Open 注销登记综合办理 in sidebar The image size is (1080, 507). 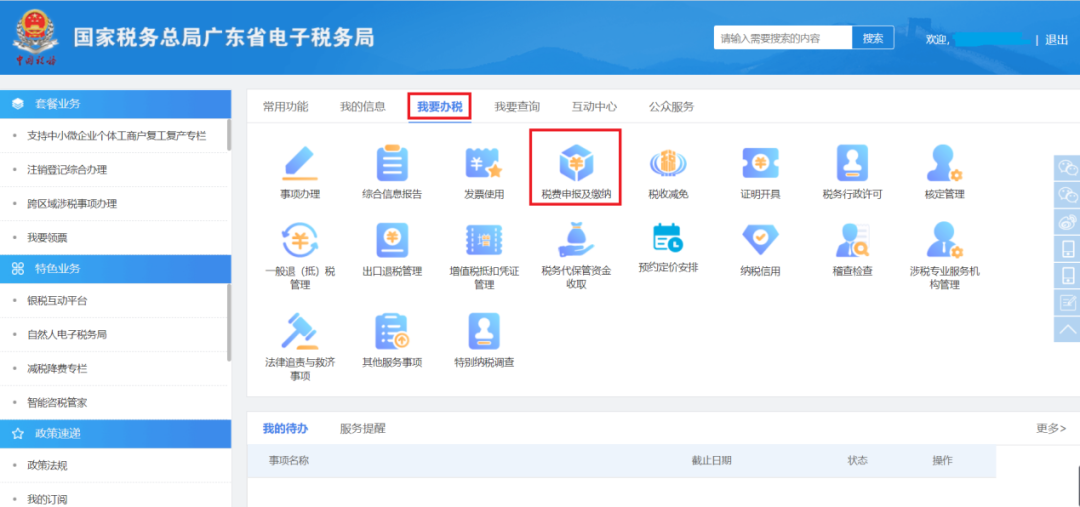(x=67, y=170)
